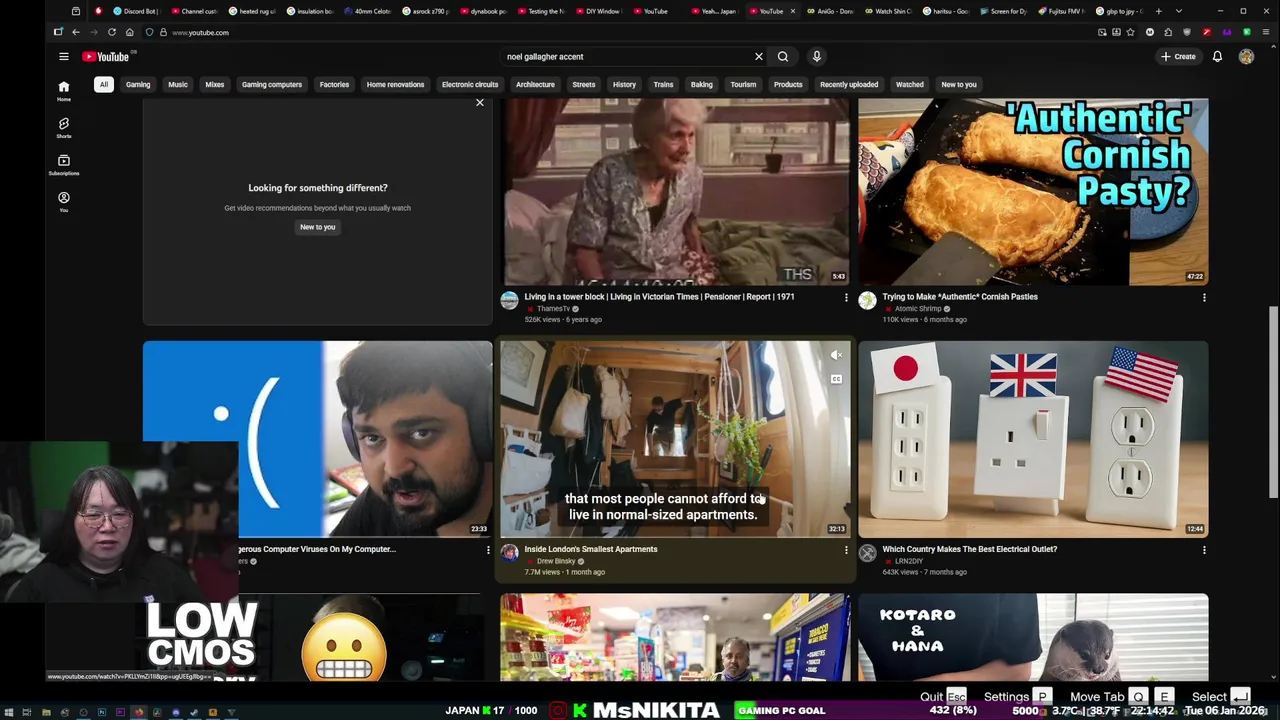Open more options for Victorian tower block video
Viewport: 1280px width, 720px height.
(x=846, y=297)
